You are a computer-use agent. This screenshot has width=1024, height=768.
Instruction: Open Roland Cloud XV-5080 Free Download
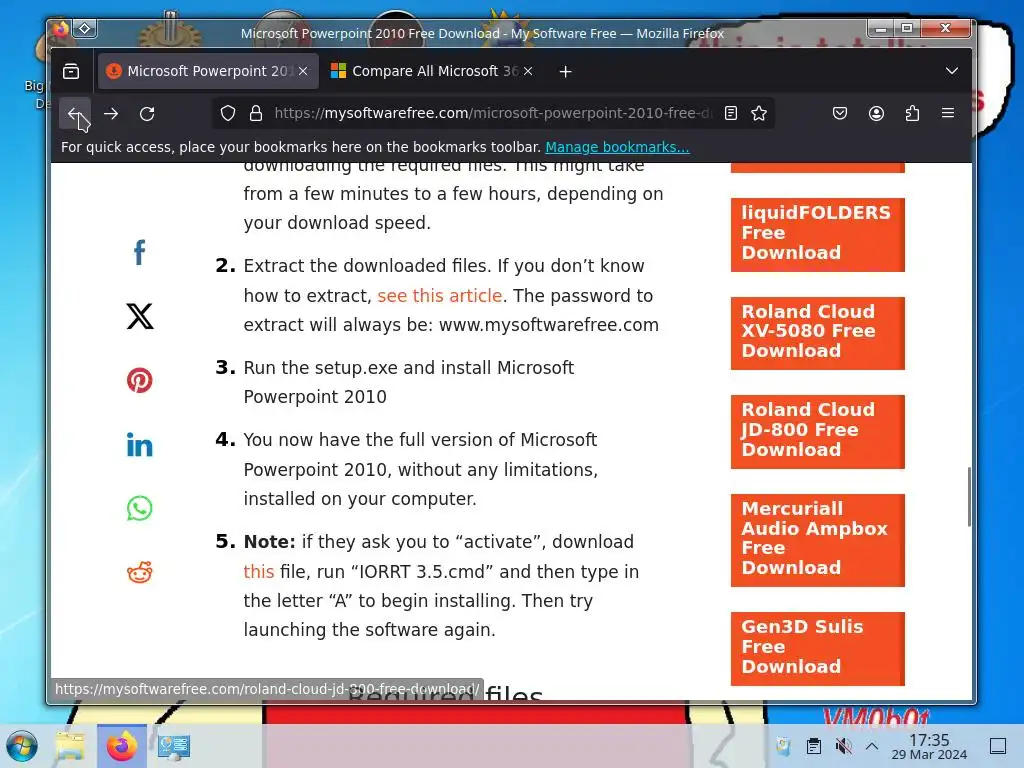point(818,334)
